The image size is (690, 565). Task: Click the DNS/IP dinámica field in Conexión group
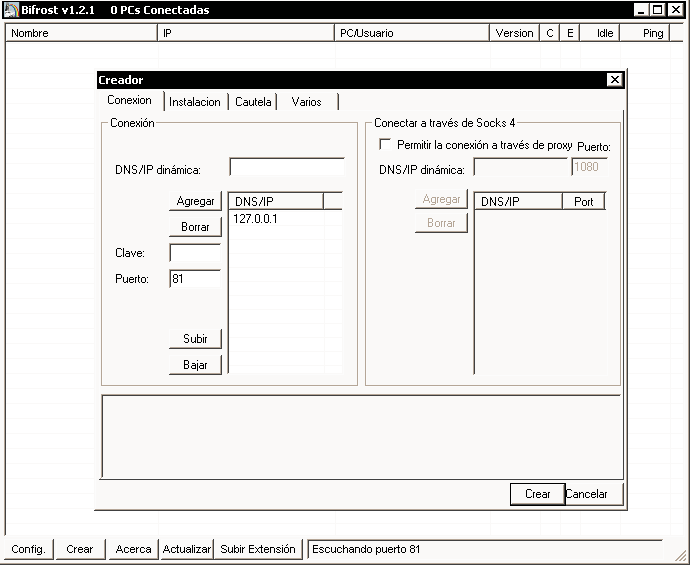coord(287,167)
